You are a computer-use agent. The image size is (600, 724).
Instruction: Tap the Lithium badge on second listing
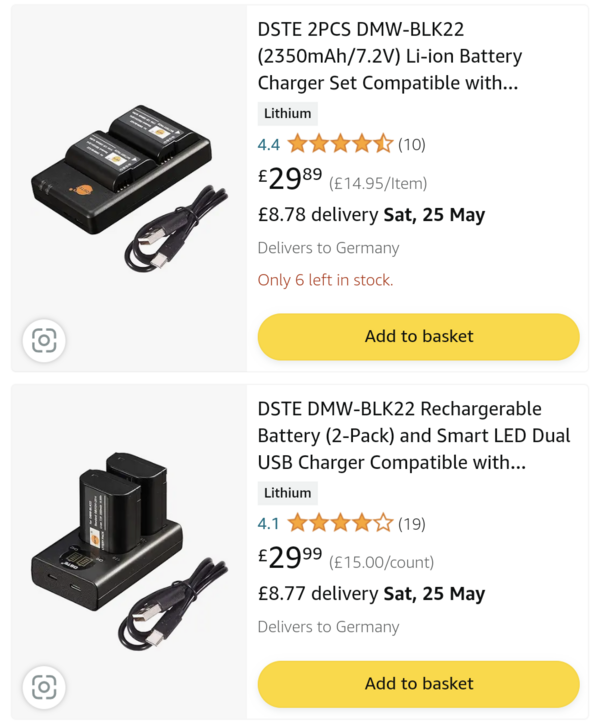[x=287, y=493]
